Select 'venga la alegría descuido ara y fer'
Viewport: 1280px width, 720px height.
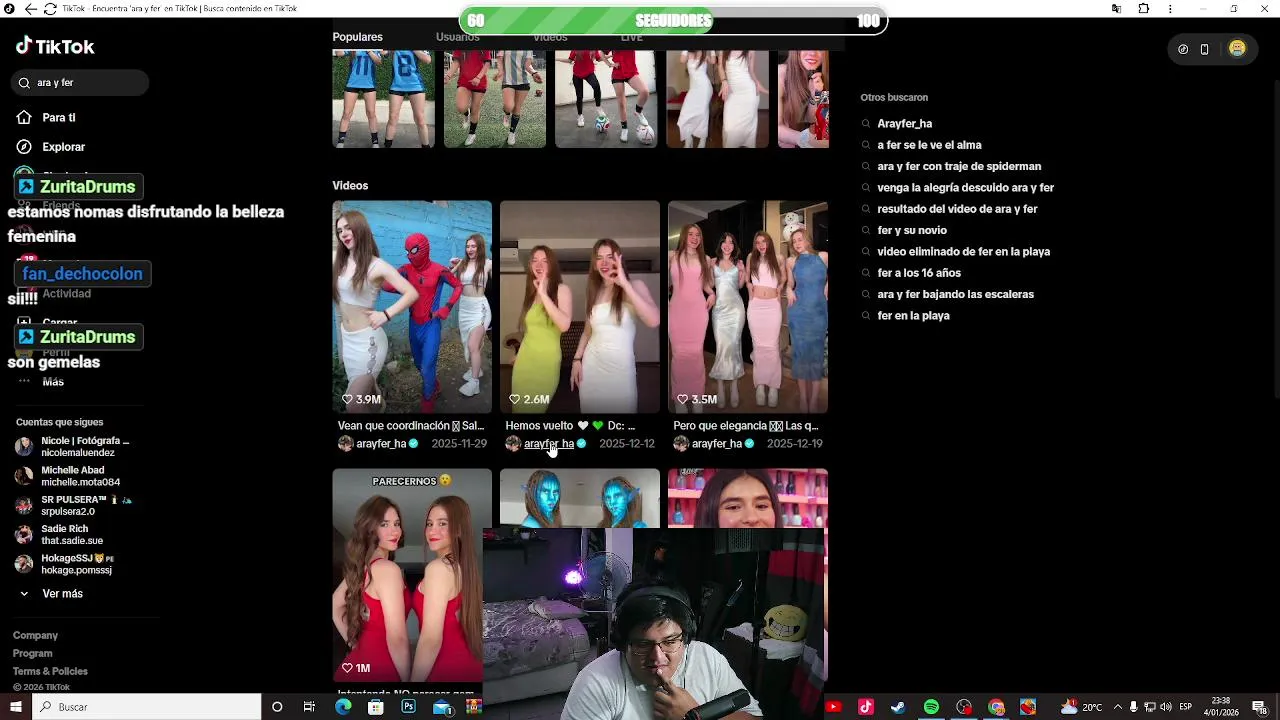click(x=965, y=188)
